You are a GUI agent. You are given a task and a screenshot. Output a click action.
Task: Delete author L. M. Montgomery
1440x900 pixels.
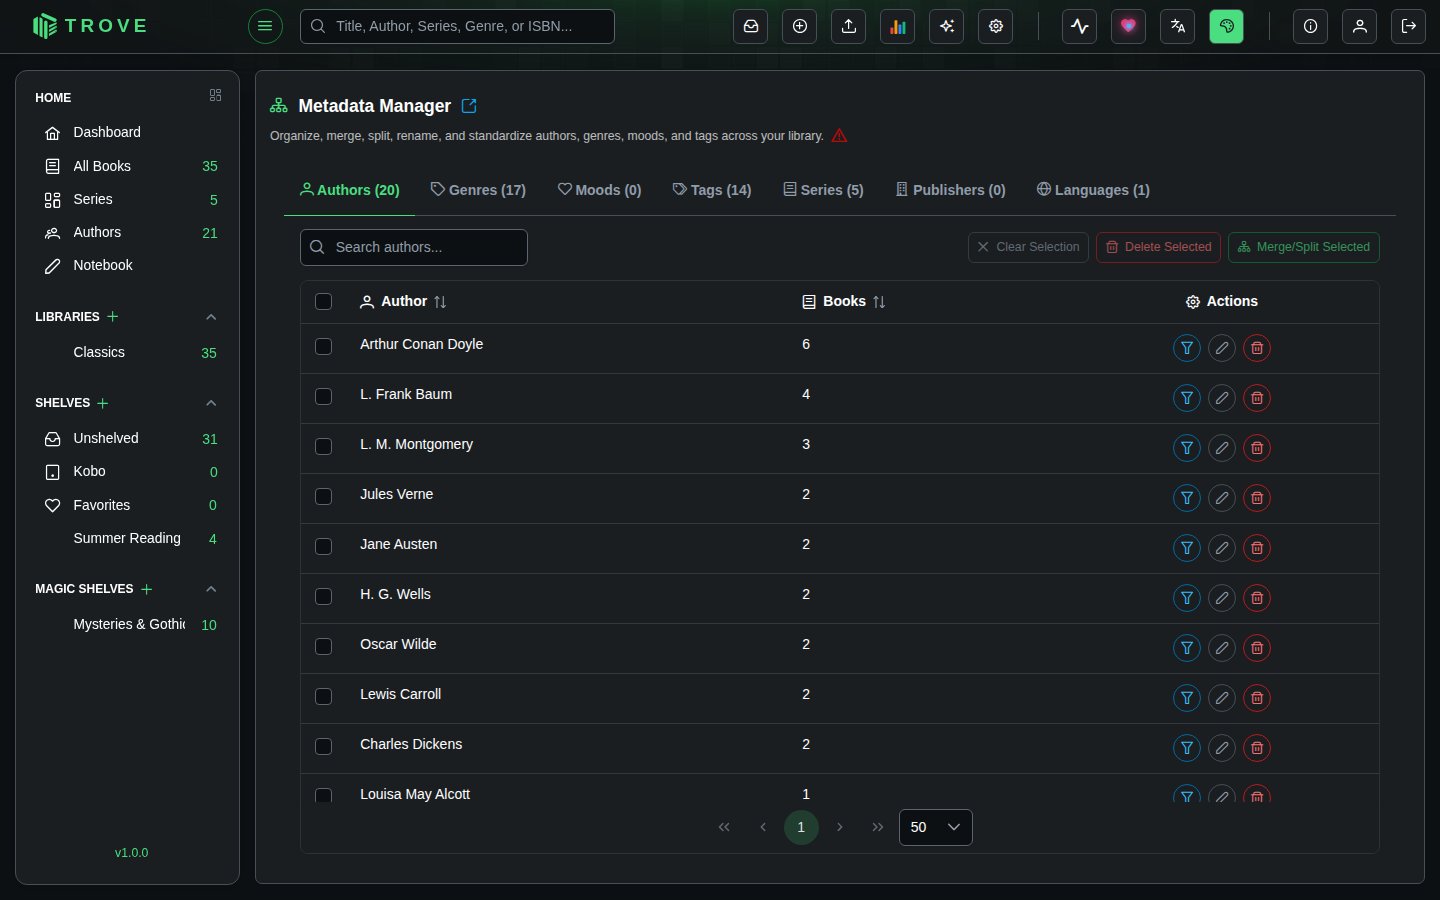click(1257, 448)
